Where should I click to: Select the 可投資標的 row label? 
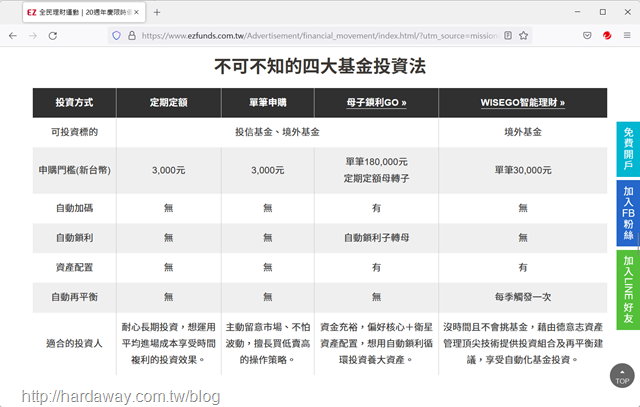coord(74,132)
